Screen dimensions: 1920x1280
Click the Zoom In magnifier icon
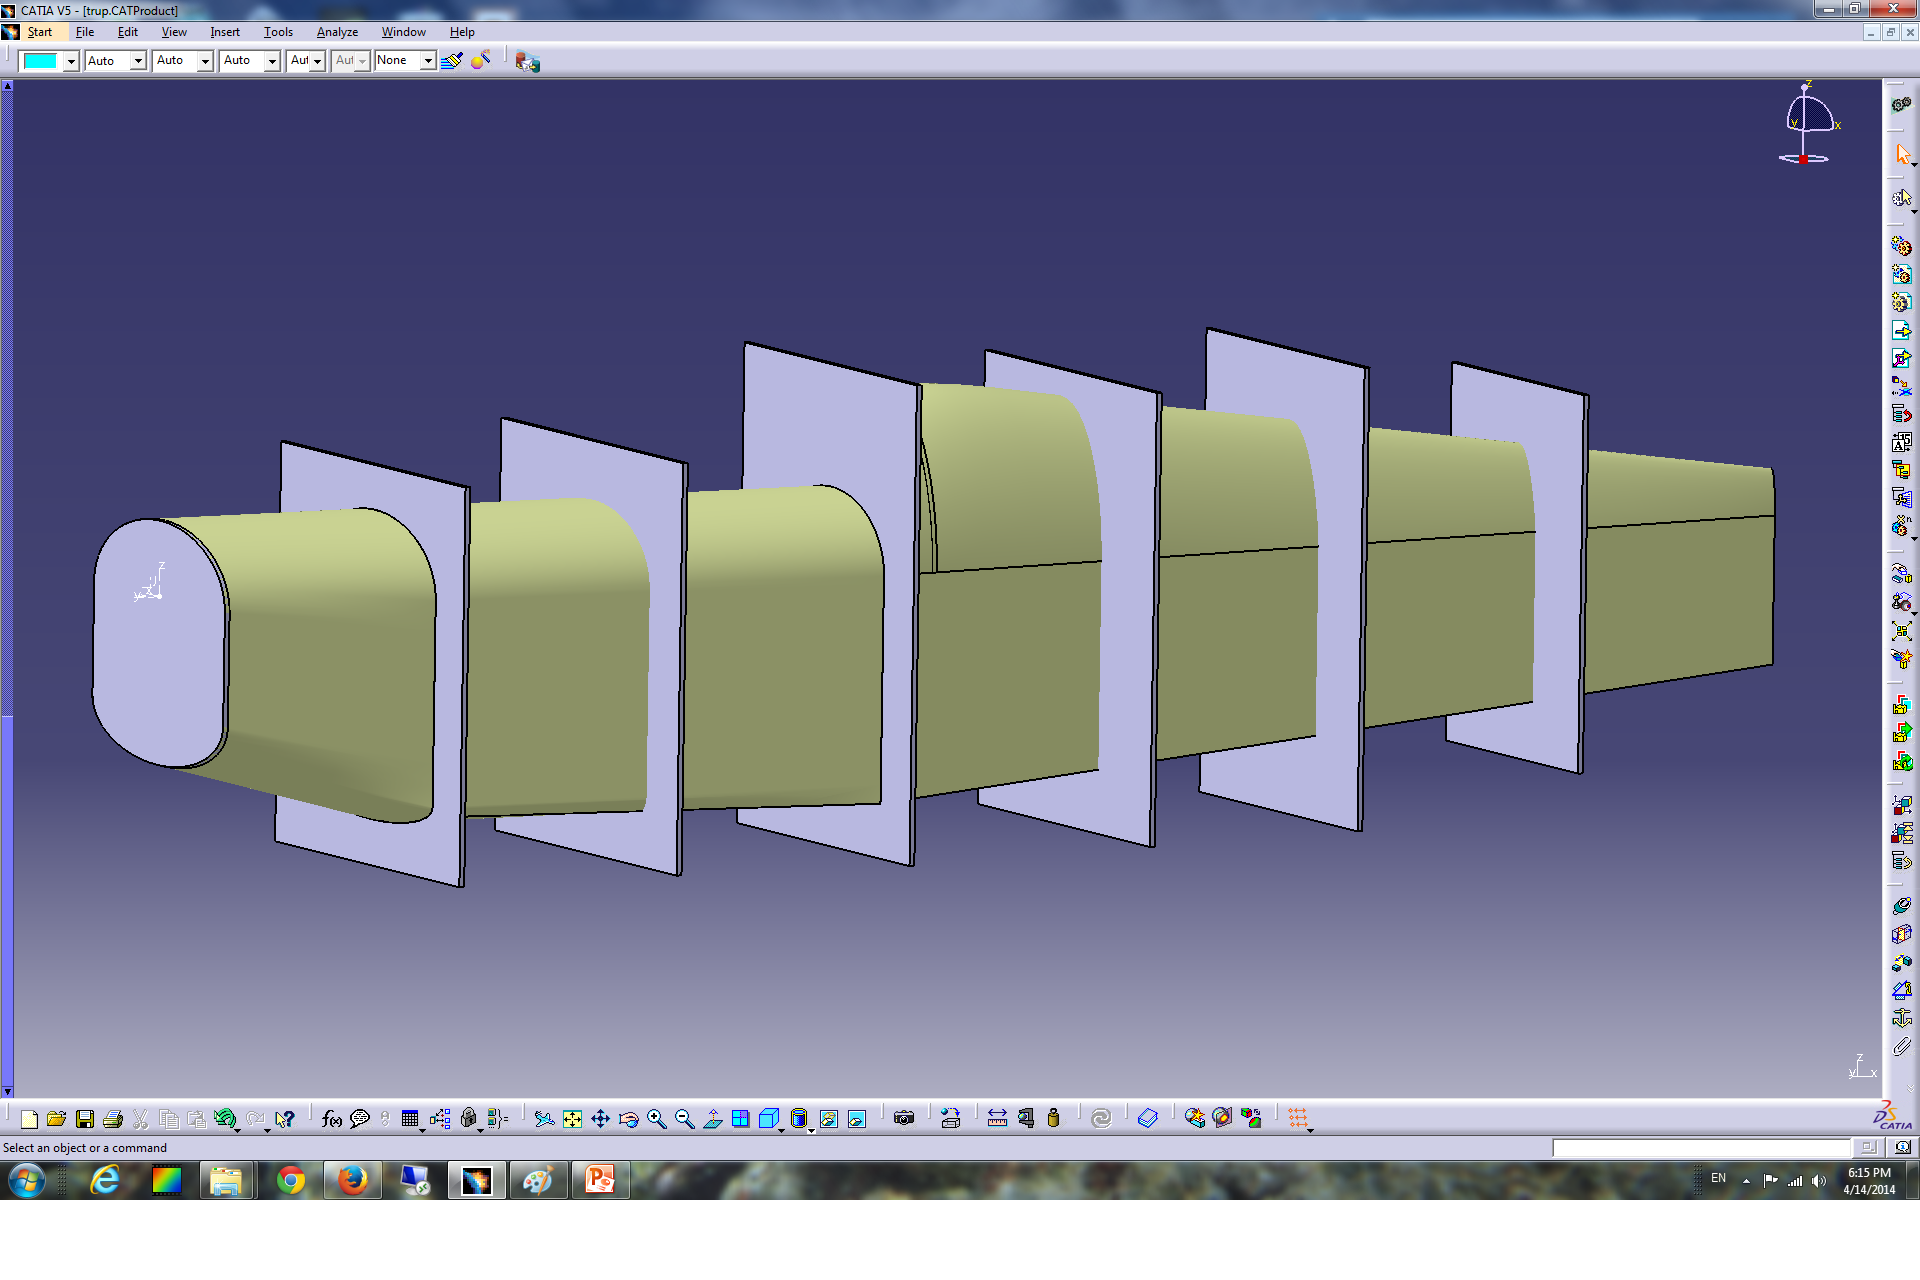pyautogui.click(x=656, y=1119)
